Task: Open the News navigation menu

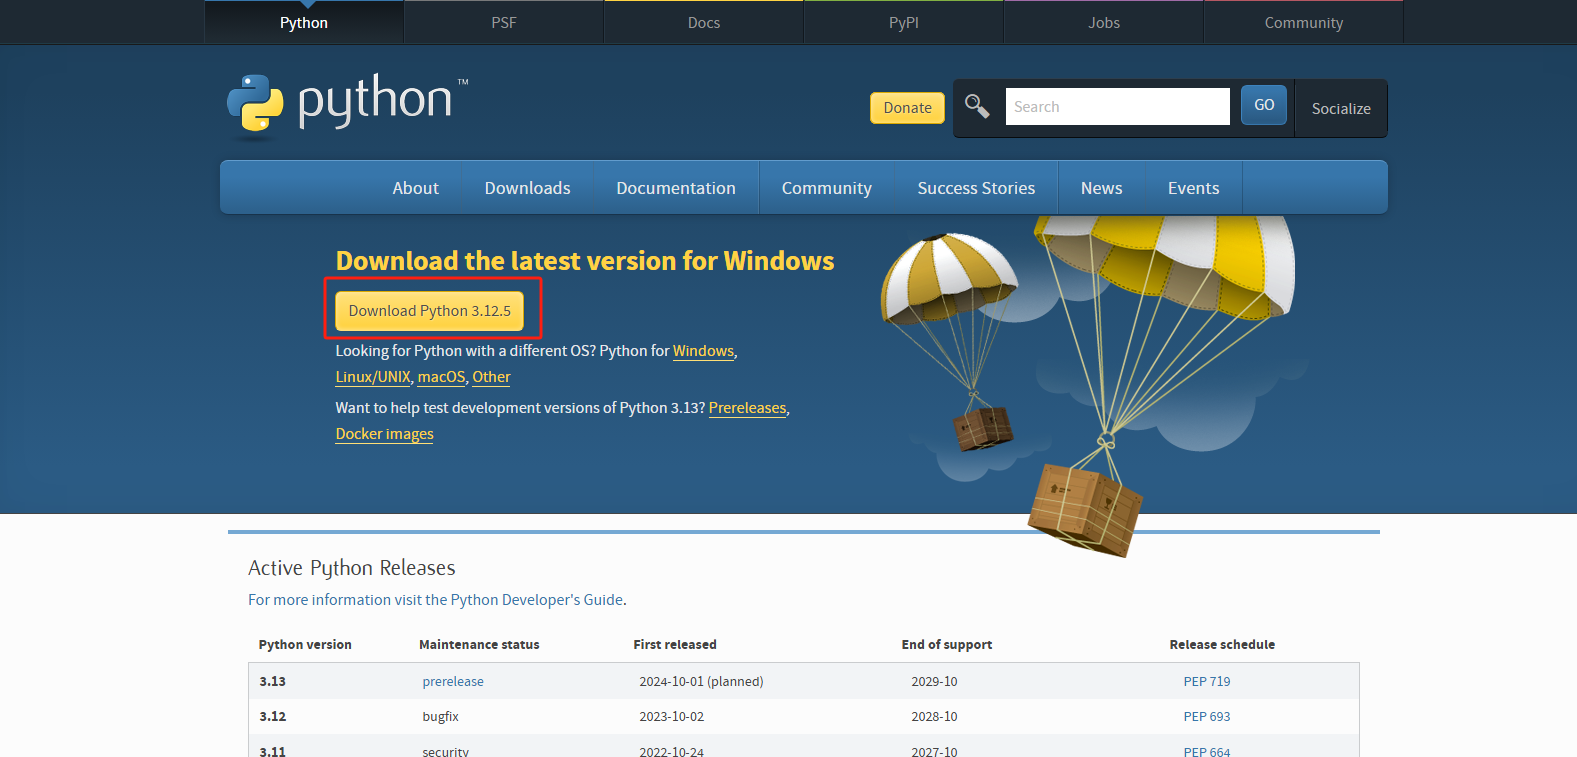Action: coord(1101,188)
